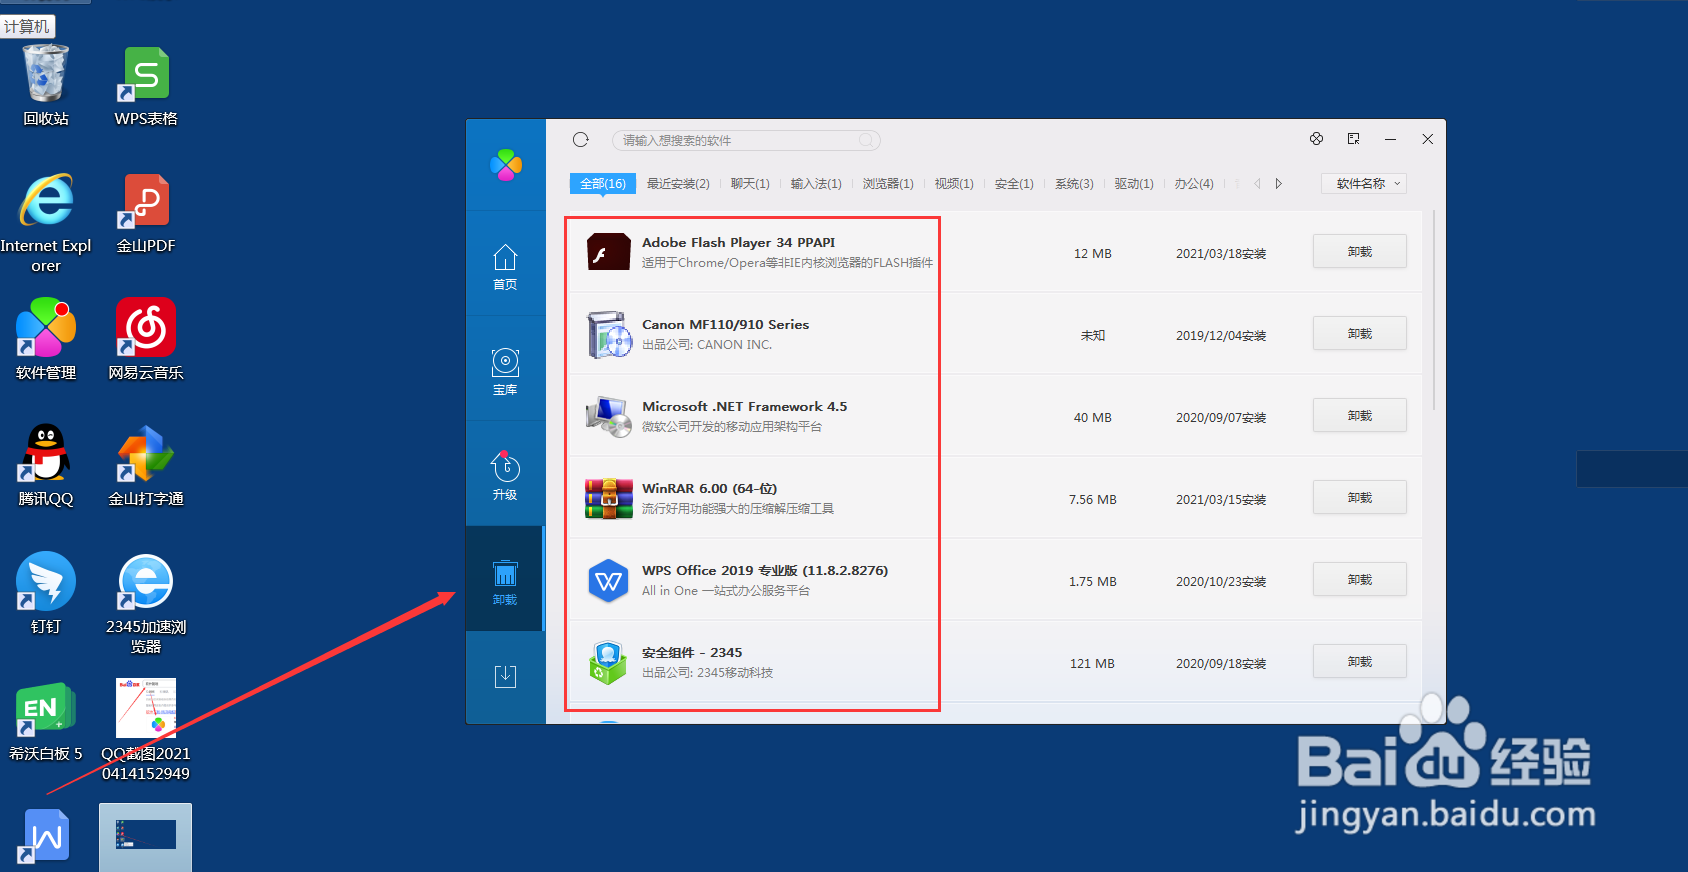Click the 7.56 MB size value
The height and width of the screenshot is (872, 1688).
(x=1092, y=500)
